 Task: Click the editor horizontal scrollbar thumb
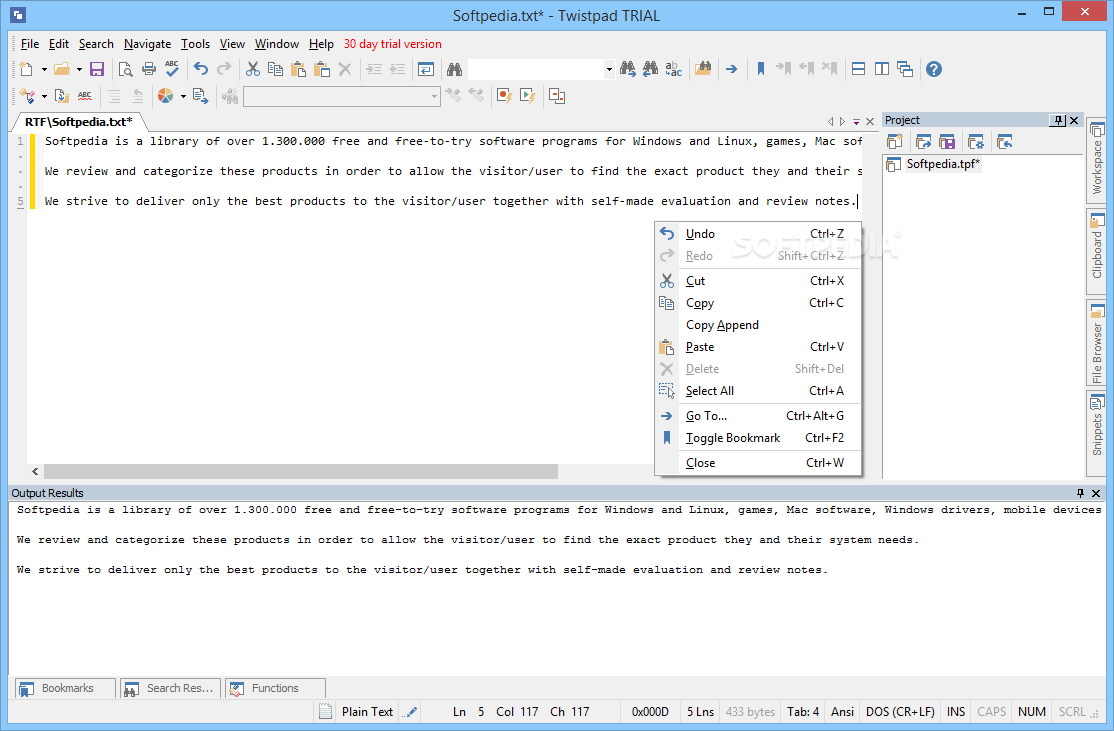(x=301, y=471)
